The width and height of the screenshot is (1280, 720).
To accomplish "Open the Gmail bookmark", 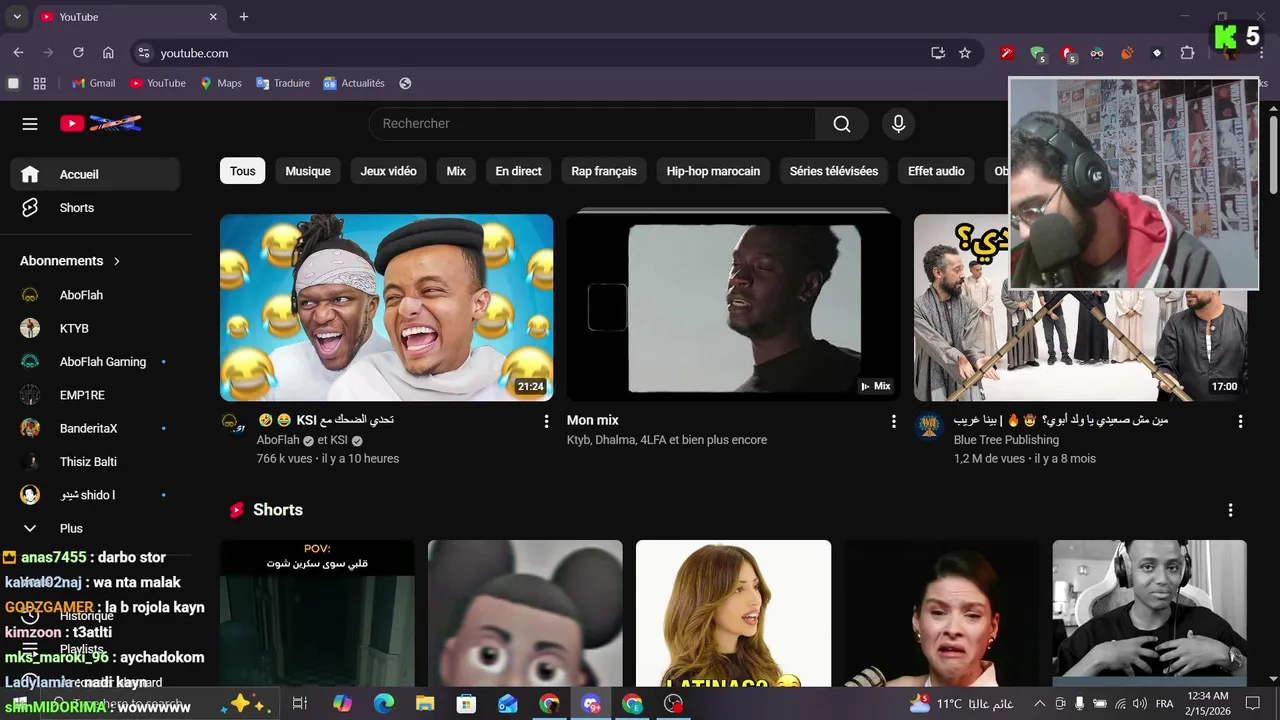I will click(92, 83).
